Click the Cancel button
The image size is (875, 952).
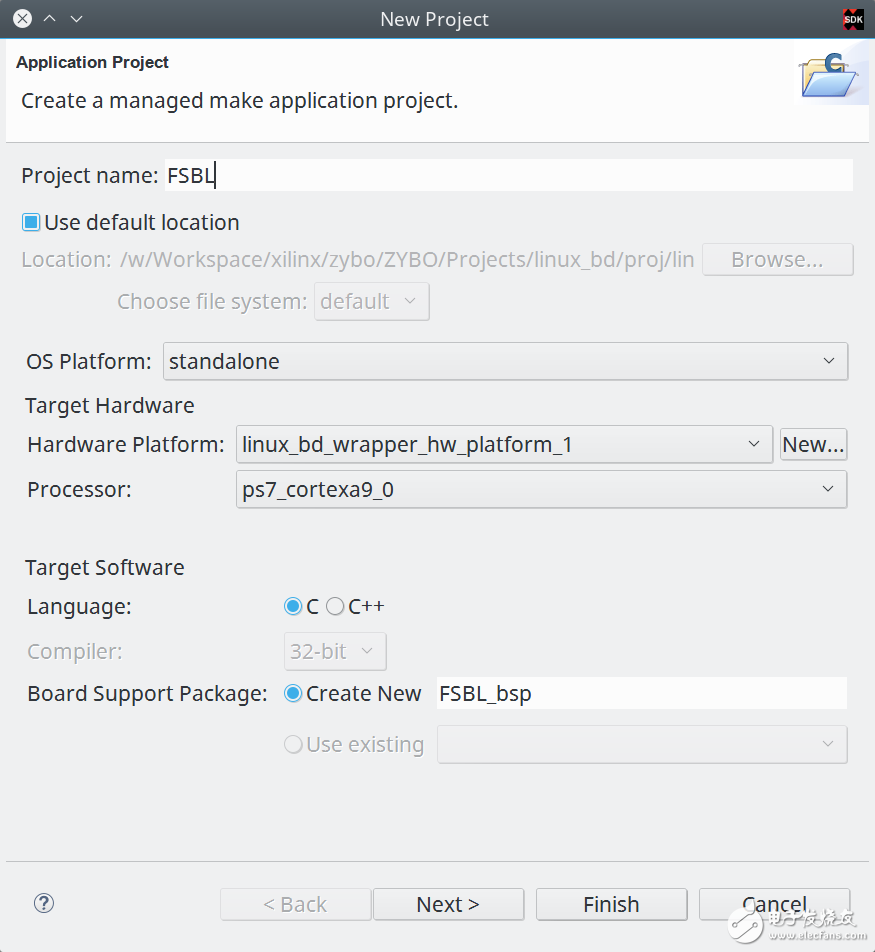click(x=774, y=904)
